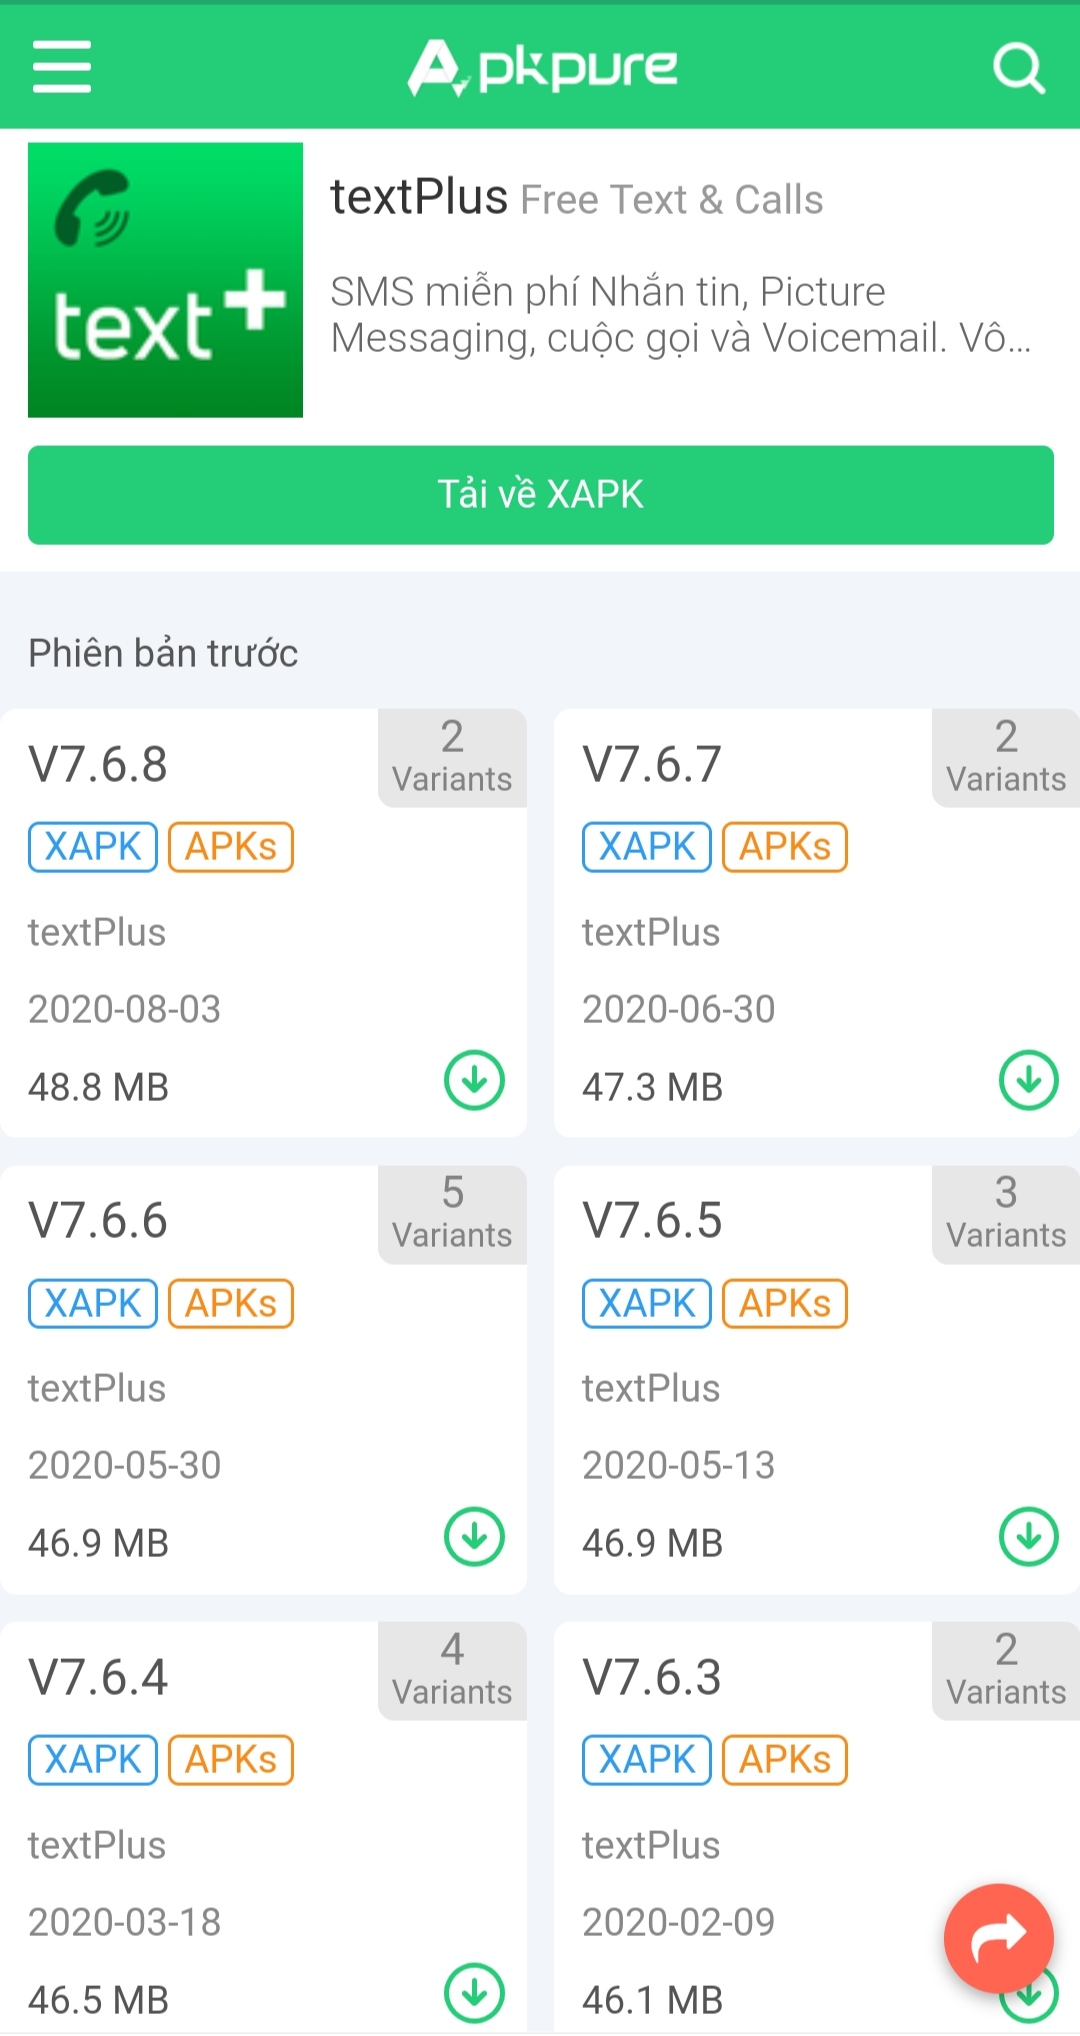Show the 4 Variants for V7.6.4
The image size is (1080, 2036).
pyautogui.click(x=452, y=1671)
